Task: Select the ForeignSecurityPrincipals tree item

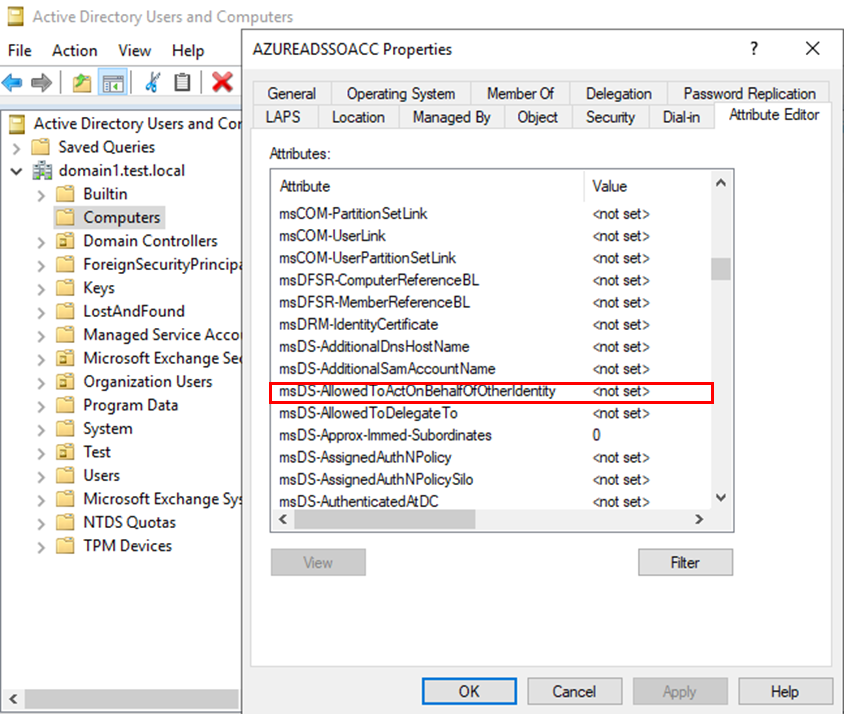Action: pyautogui.click(x=162, y=264)
